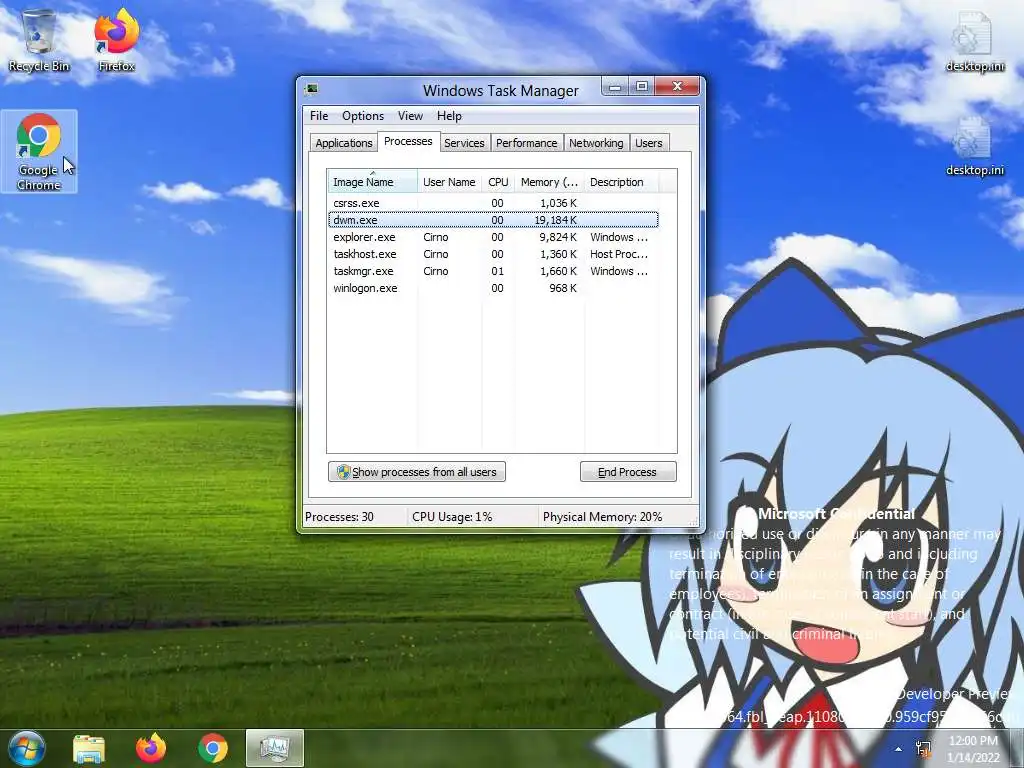Open the View menu

point(410,116)
